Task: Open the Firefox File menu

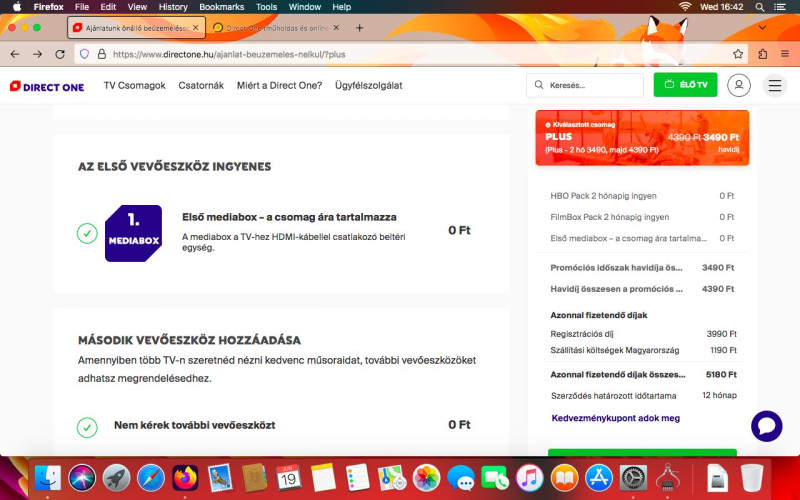Action: 82,7
